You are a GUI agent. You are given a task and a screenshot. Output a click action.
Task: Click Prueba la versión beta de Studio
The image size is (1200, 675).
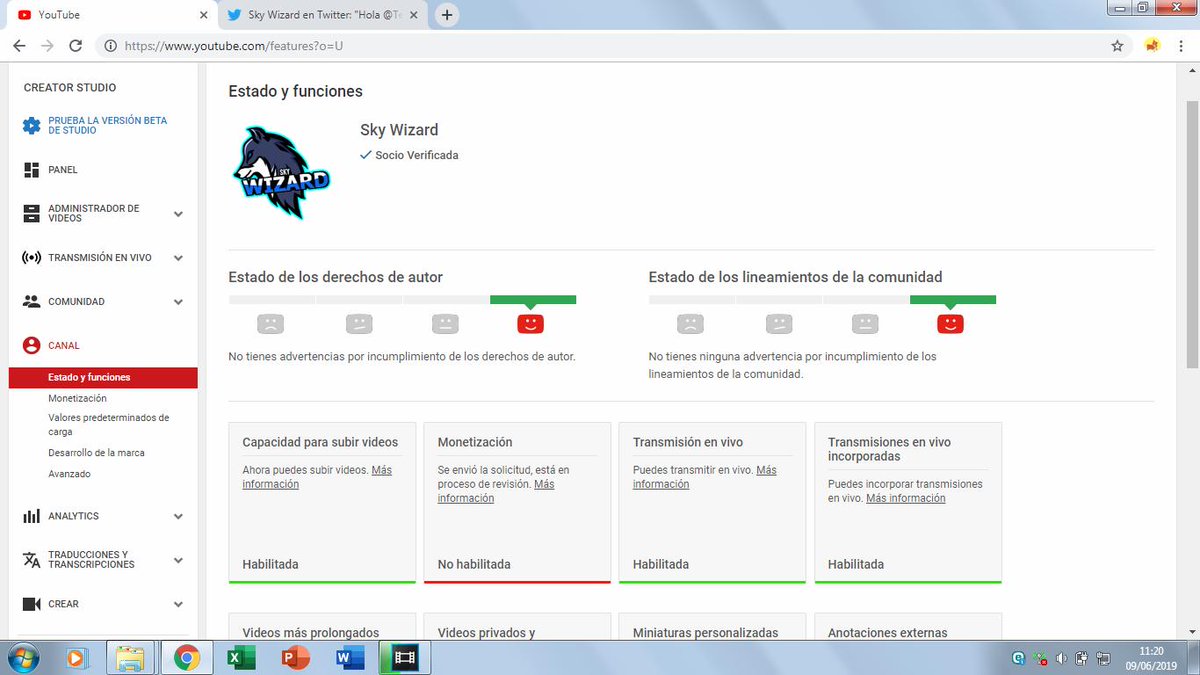tap(108, 125)
